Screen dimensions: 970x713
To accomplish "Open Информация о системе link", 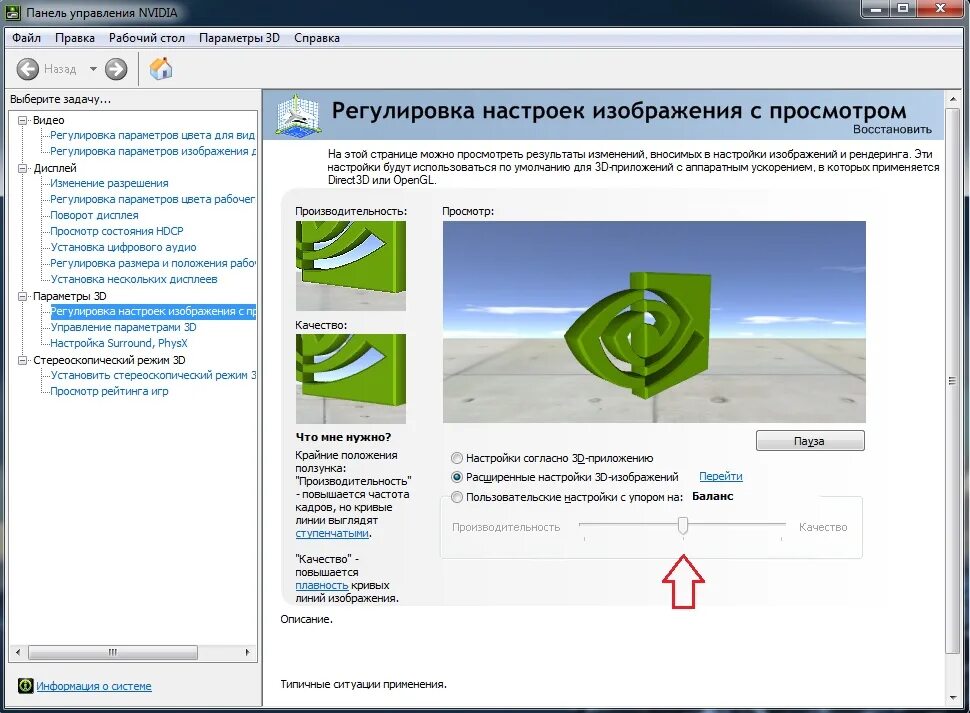I will (93, 686).
